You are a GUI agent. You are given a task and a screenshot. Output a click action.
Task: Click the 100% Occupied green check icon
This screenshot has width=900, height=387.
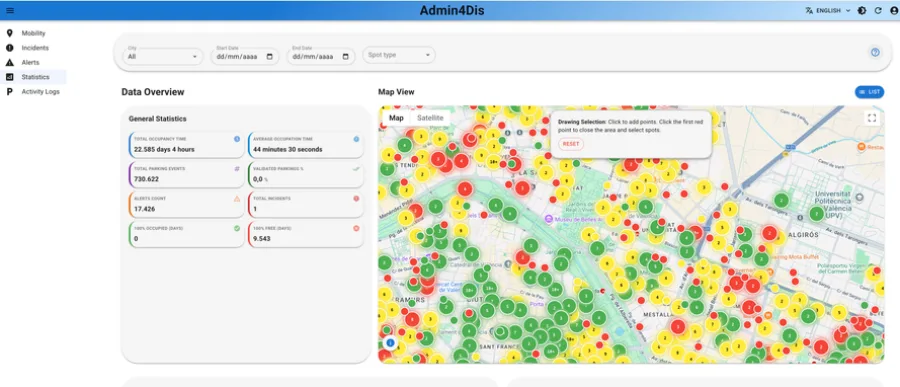click(x=236, y=228)
